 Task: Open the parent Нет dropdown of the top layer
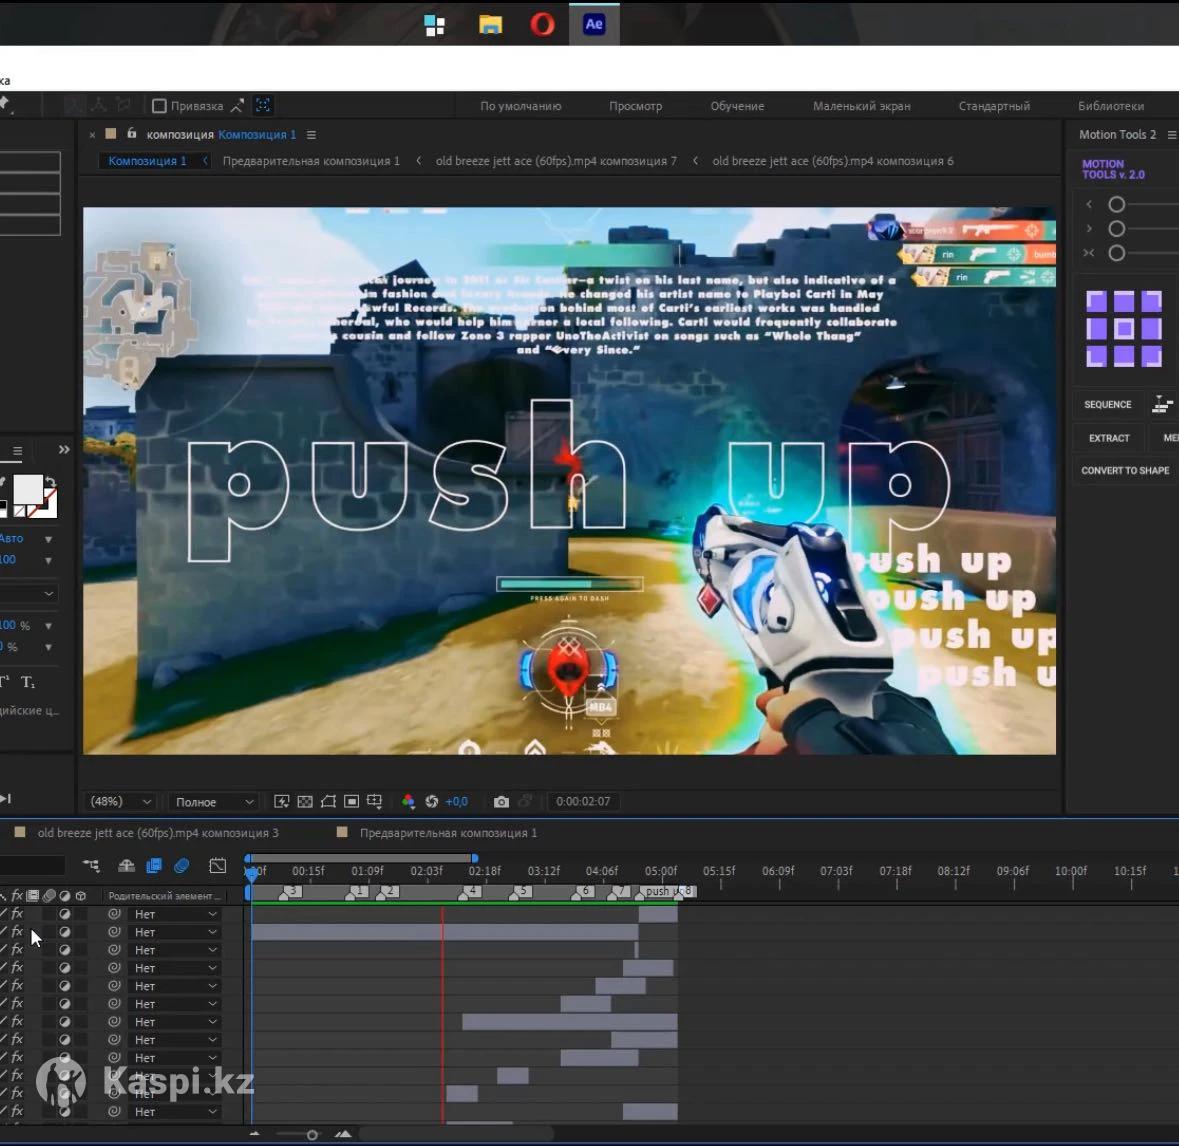click(x=176, y=914)
